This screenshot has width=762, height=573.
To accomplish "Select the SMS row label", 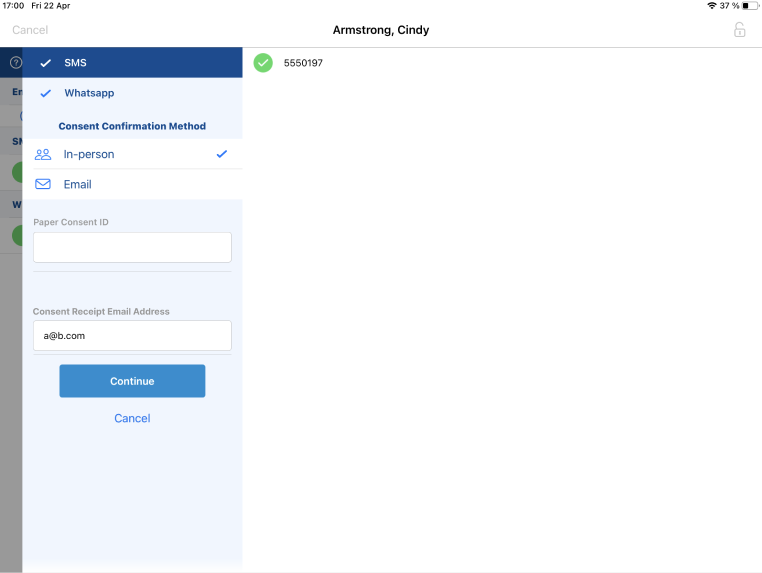I will coord(76,63).
